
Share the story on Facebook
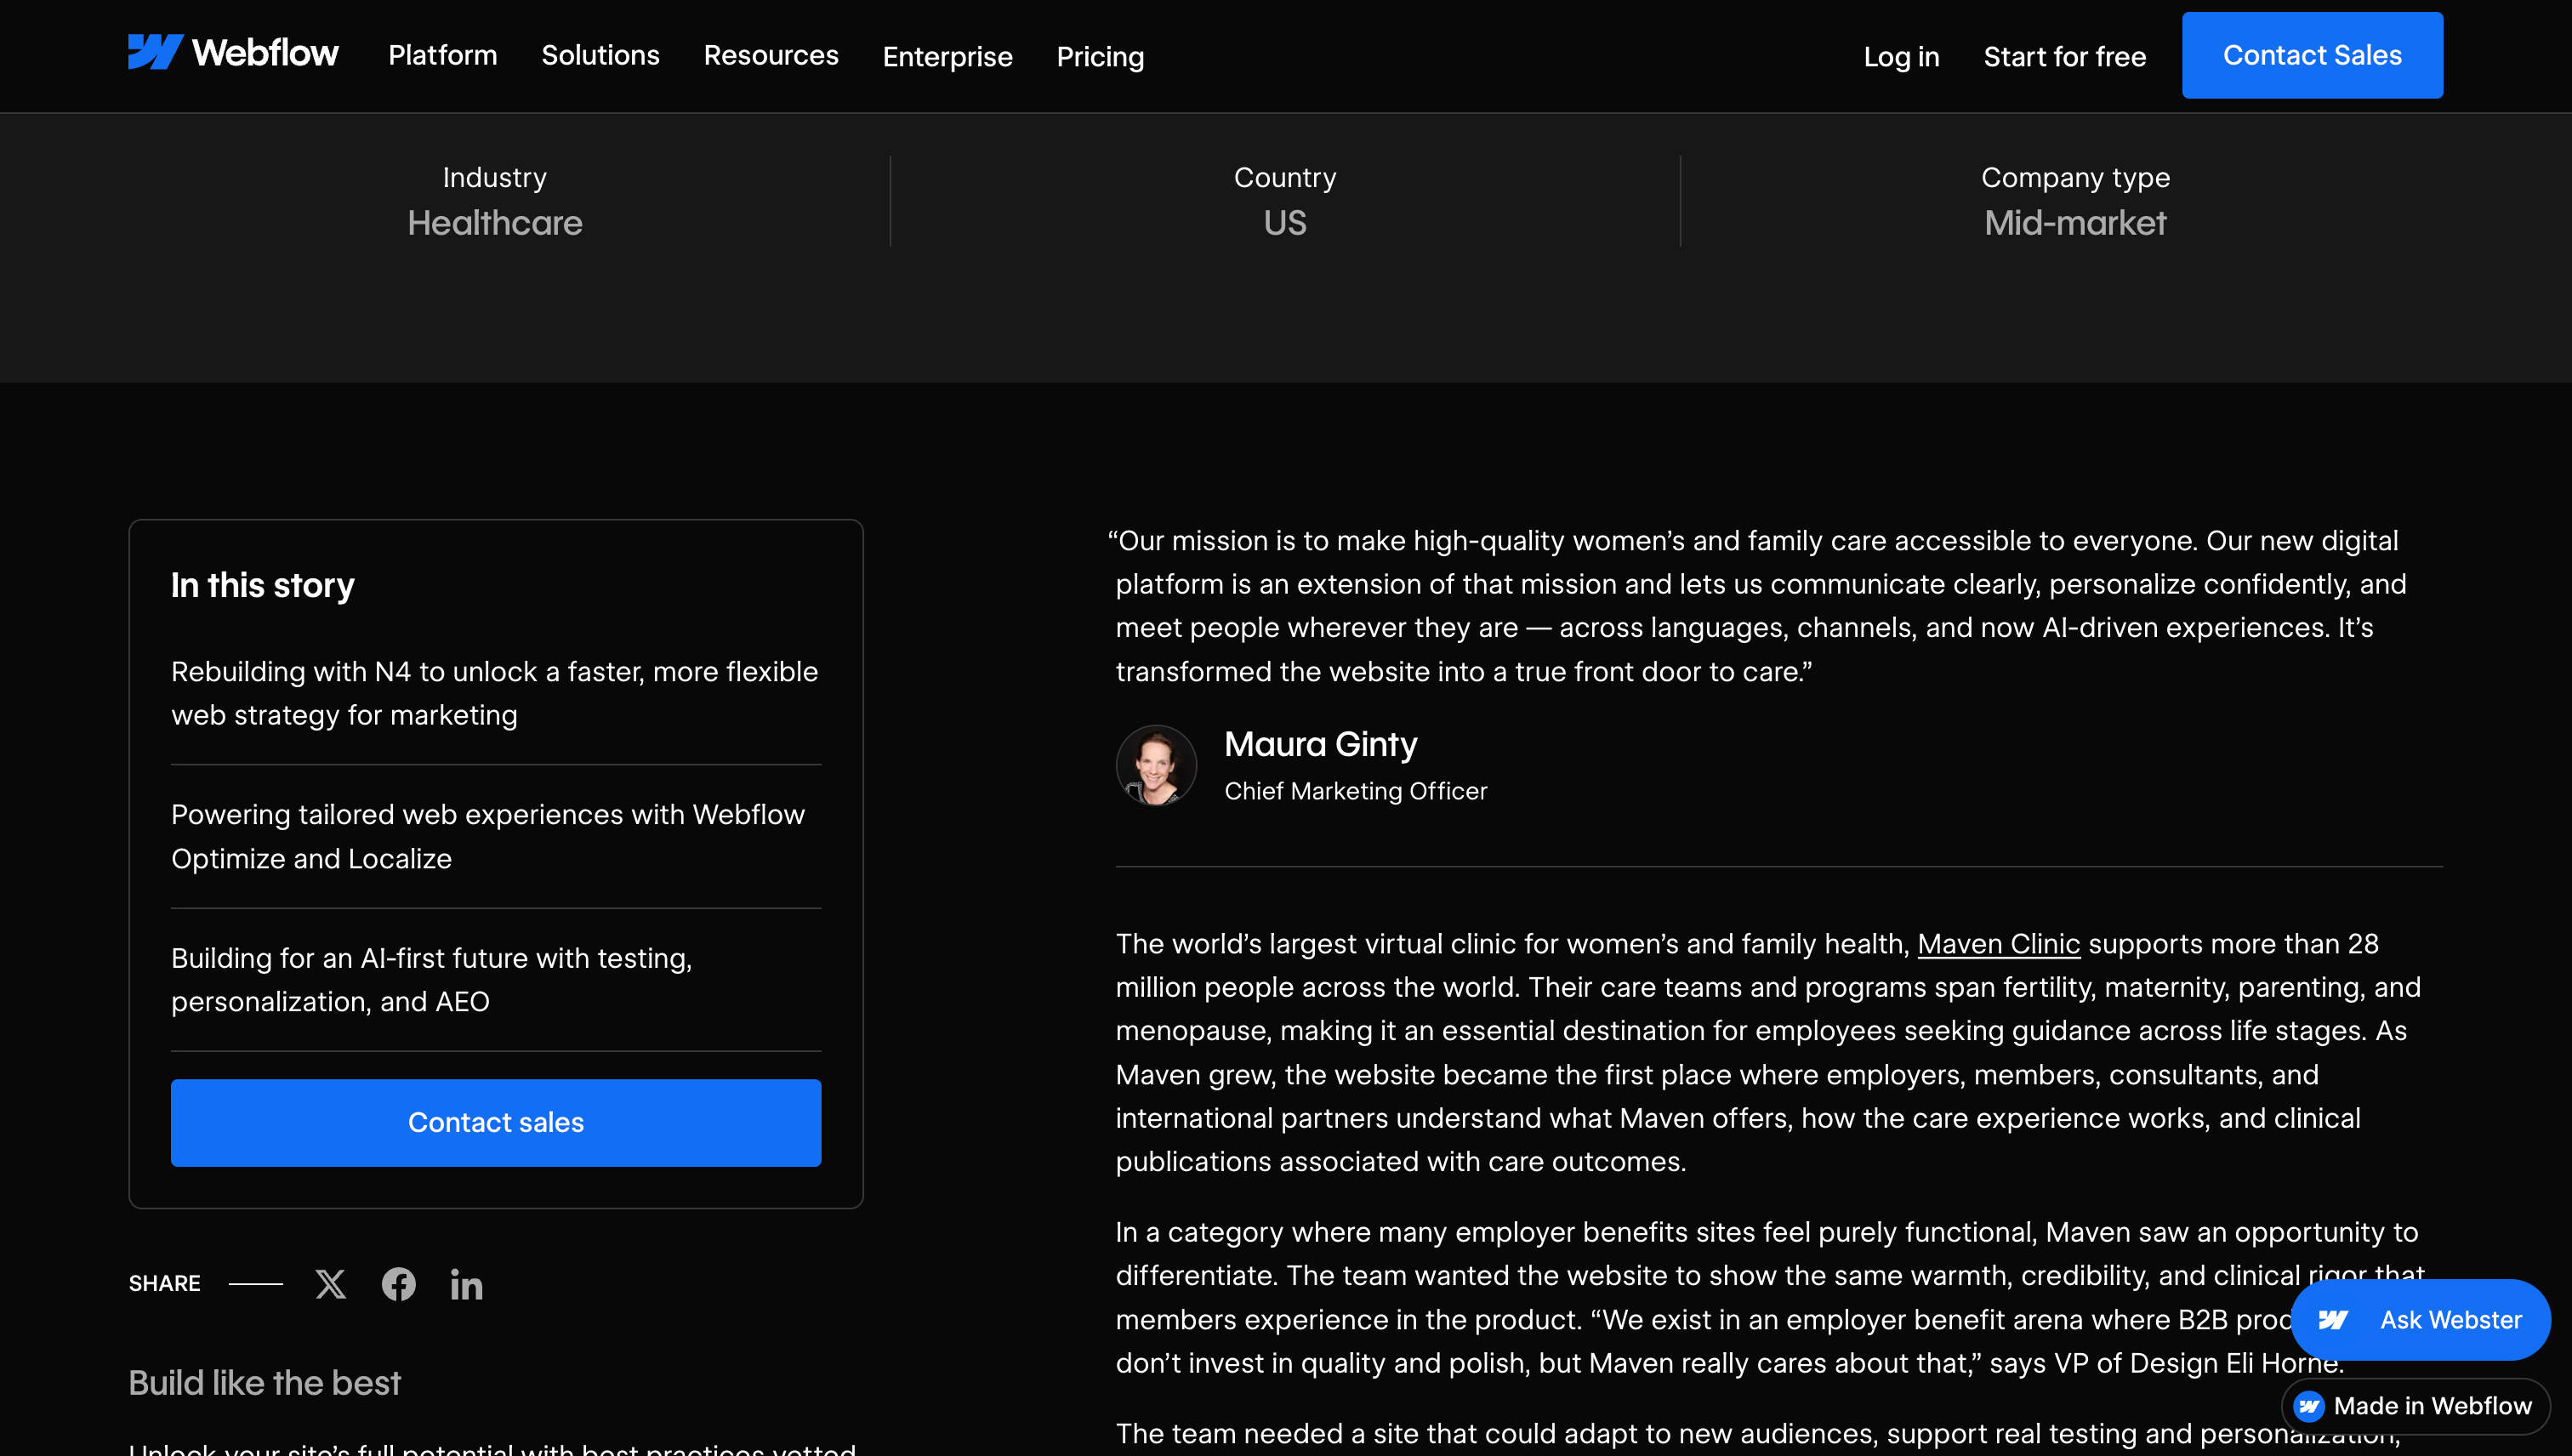pos(398,1284)
